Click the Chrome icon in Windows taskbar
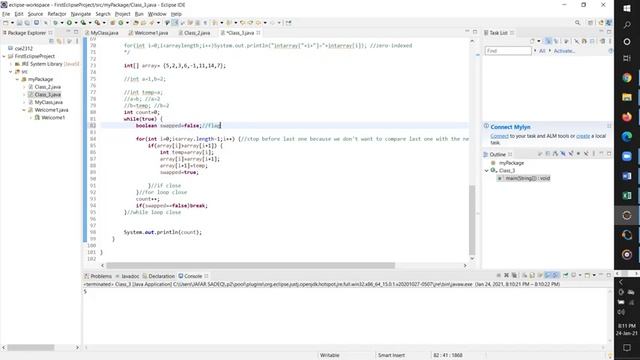 (x=627, y=78)
